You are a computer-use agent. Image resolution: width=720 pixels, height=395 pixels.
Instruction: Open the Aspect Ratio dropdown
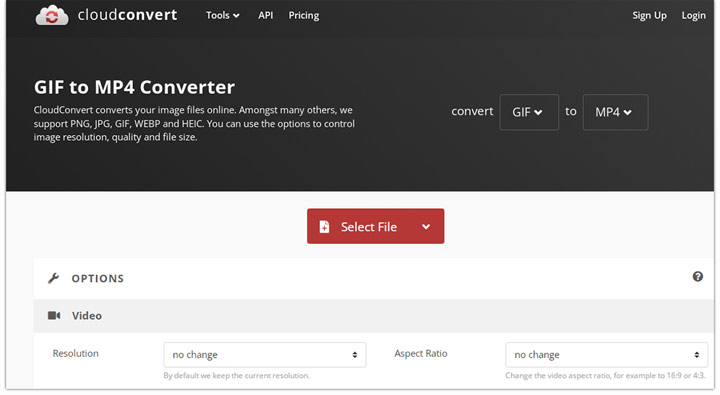pyautogui.click(x=606, y=355)
